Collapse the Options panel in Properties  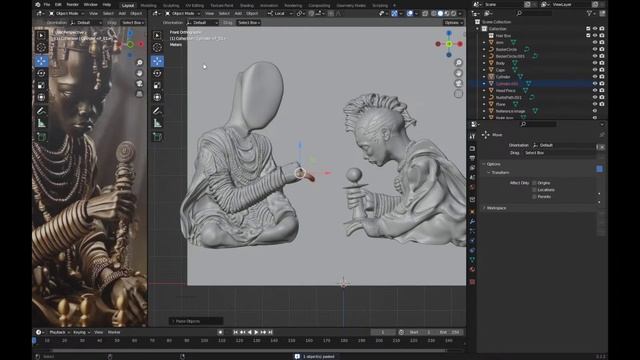point(493,164)
